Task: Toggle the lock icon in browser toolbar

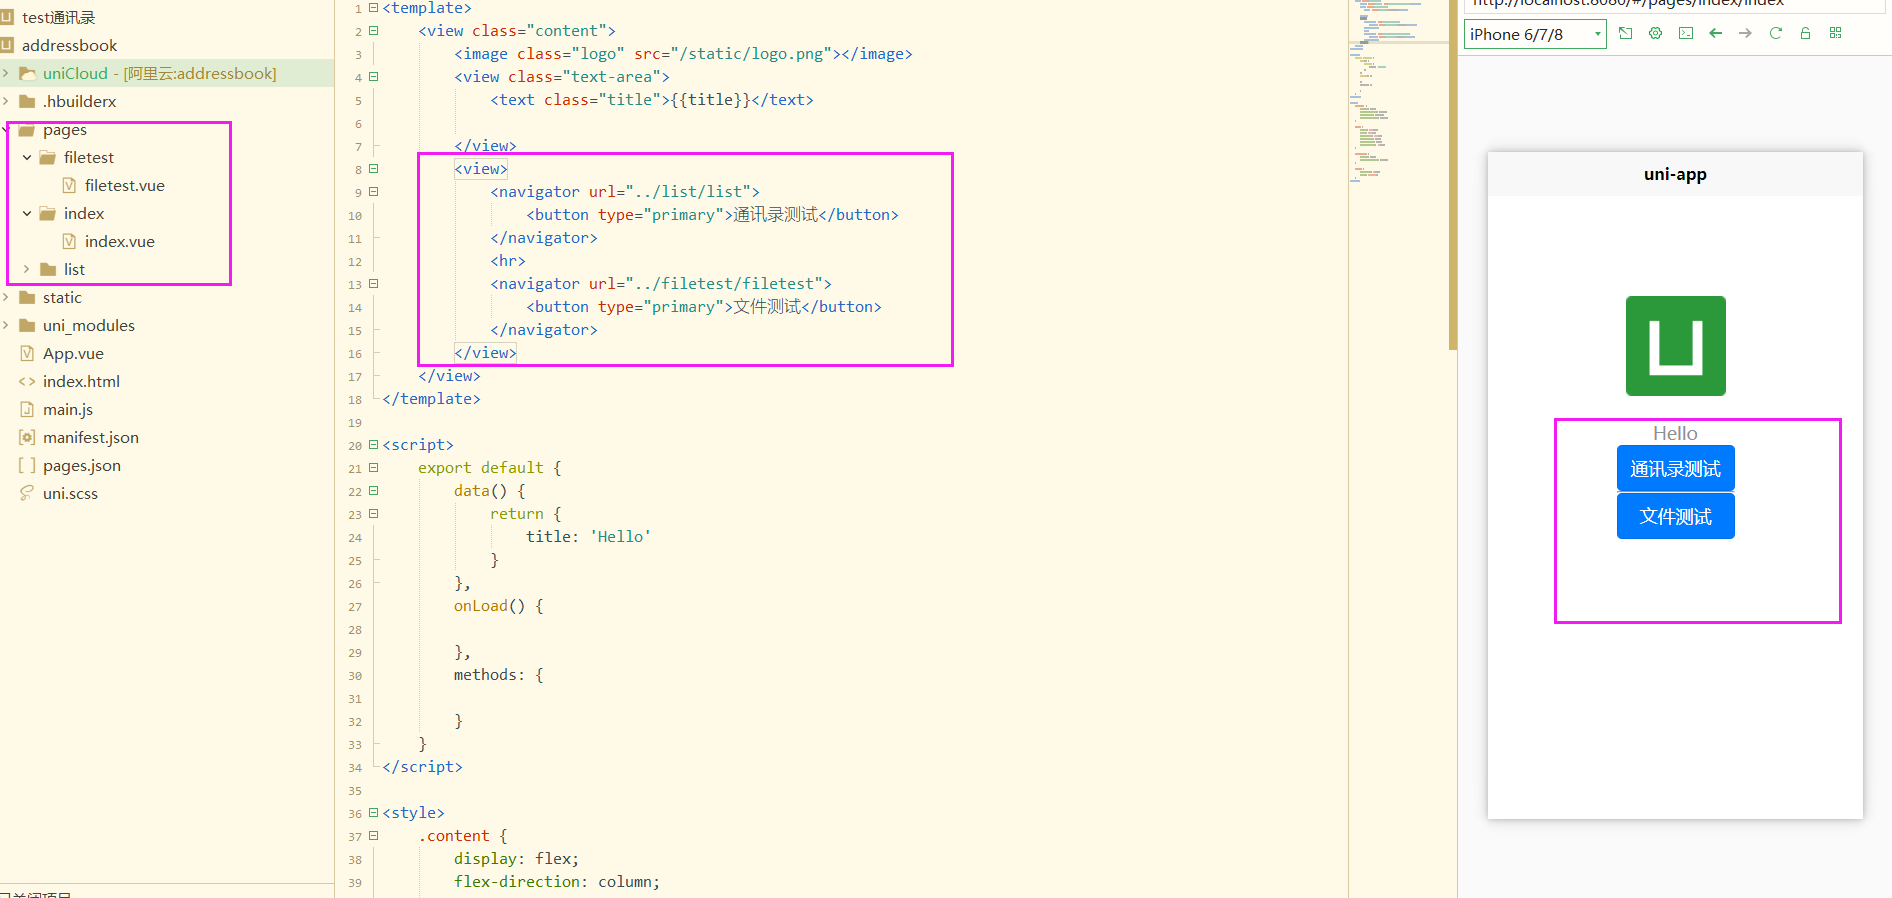Action: (x=1805, y=33)
